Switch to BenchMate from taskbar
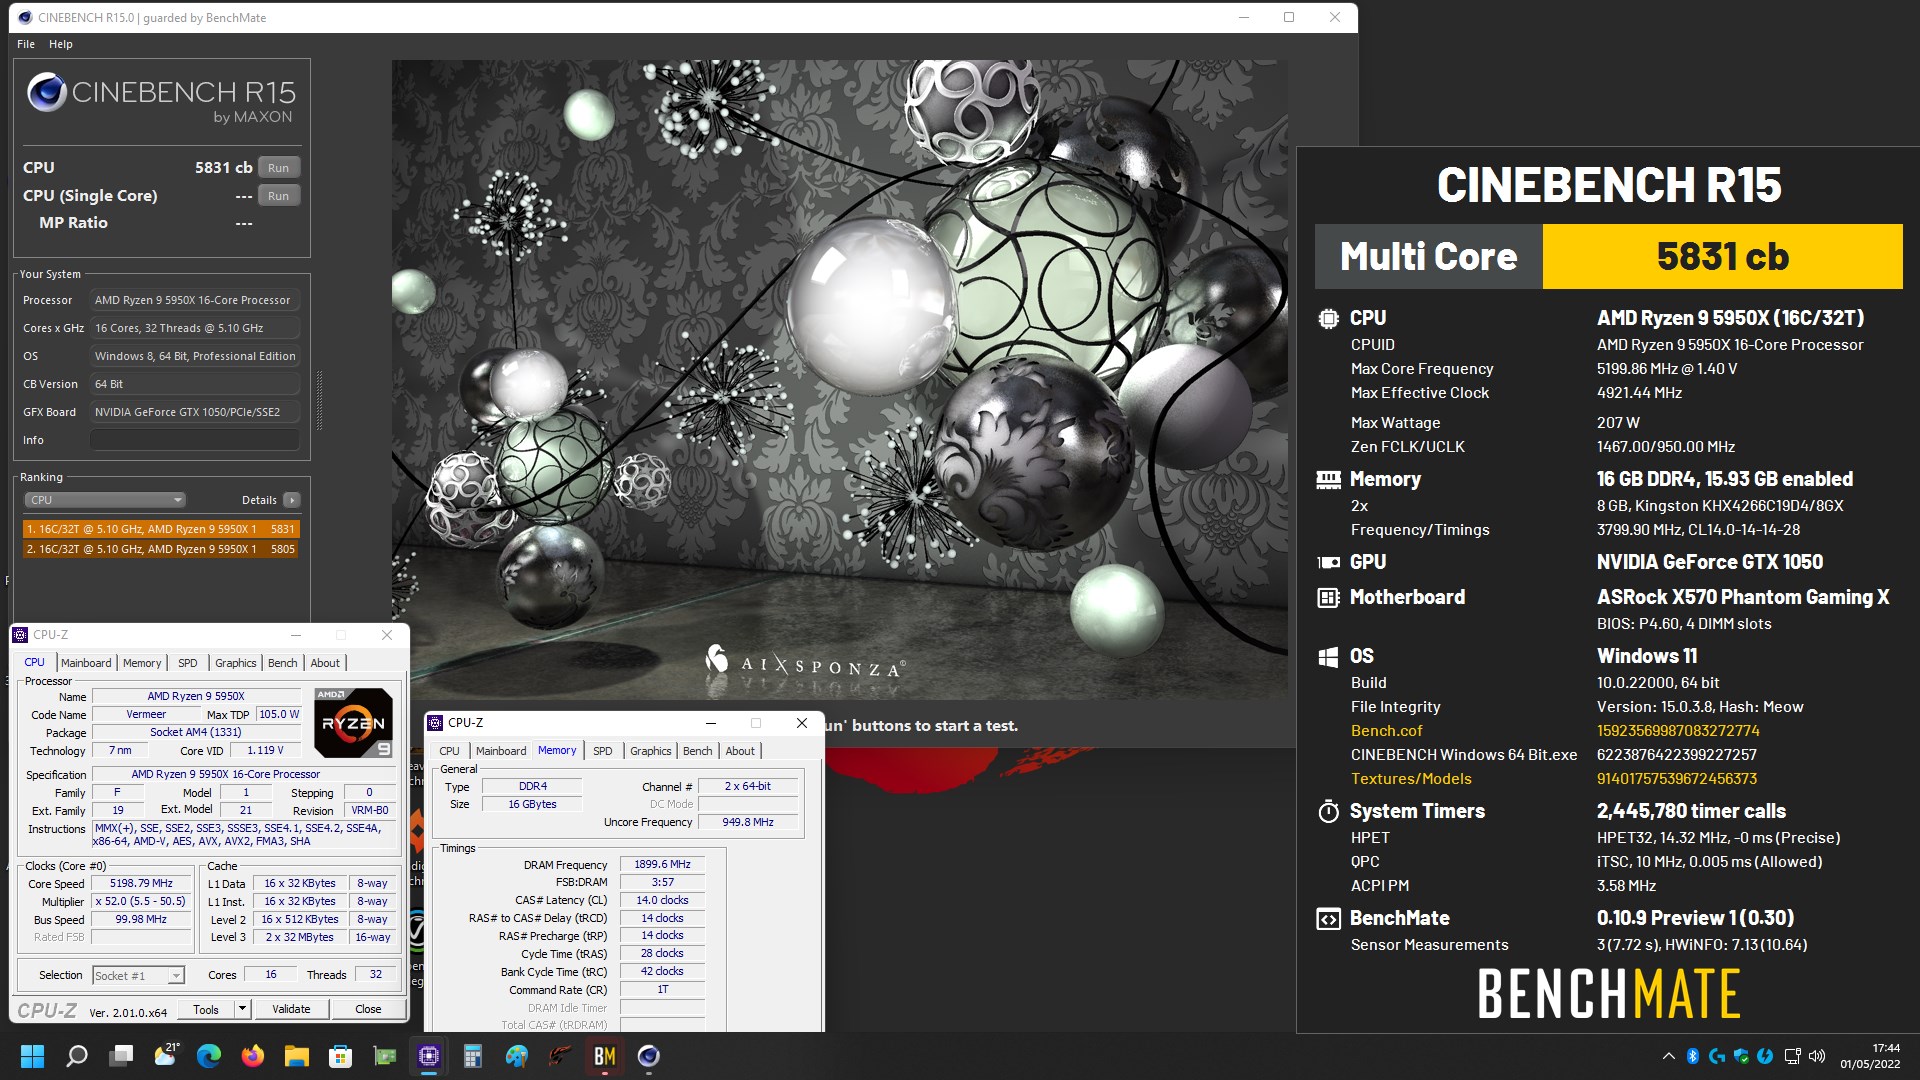The height and width of the screenshot is (1080, 1920). click(x=605, y=1056)
